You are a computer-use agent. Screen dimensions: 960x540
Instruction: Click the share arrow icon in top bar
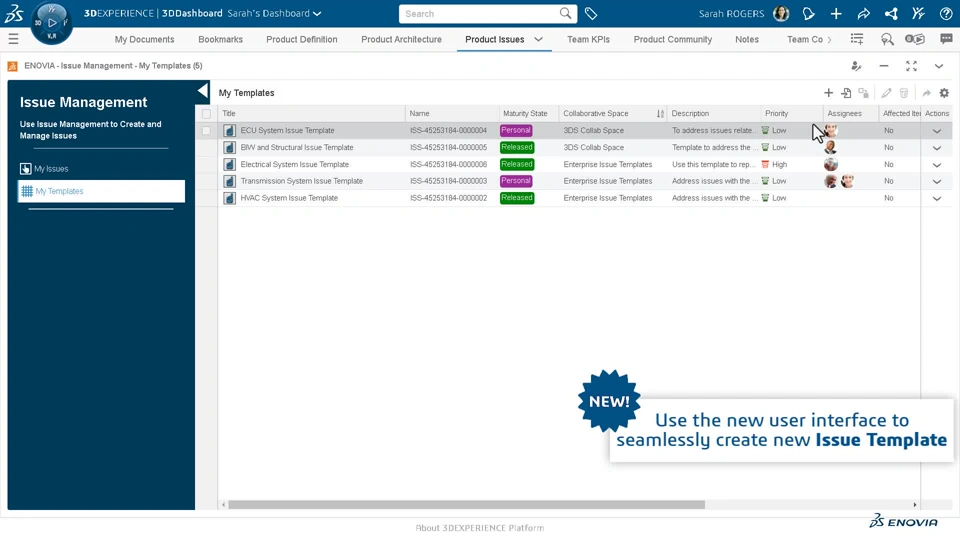[x=863, y=13]
